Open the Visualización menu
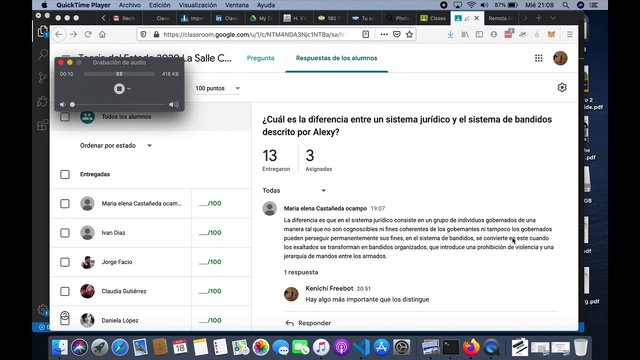 tap(198, 5)
